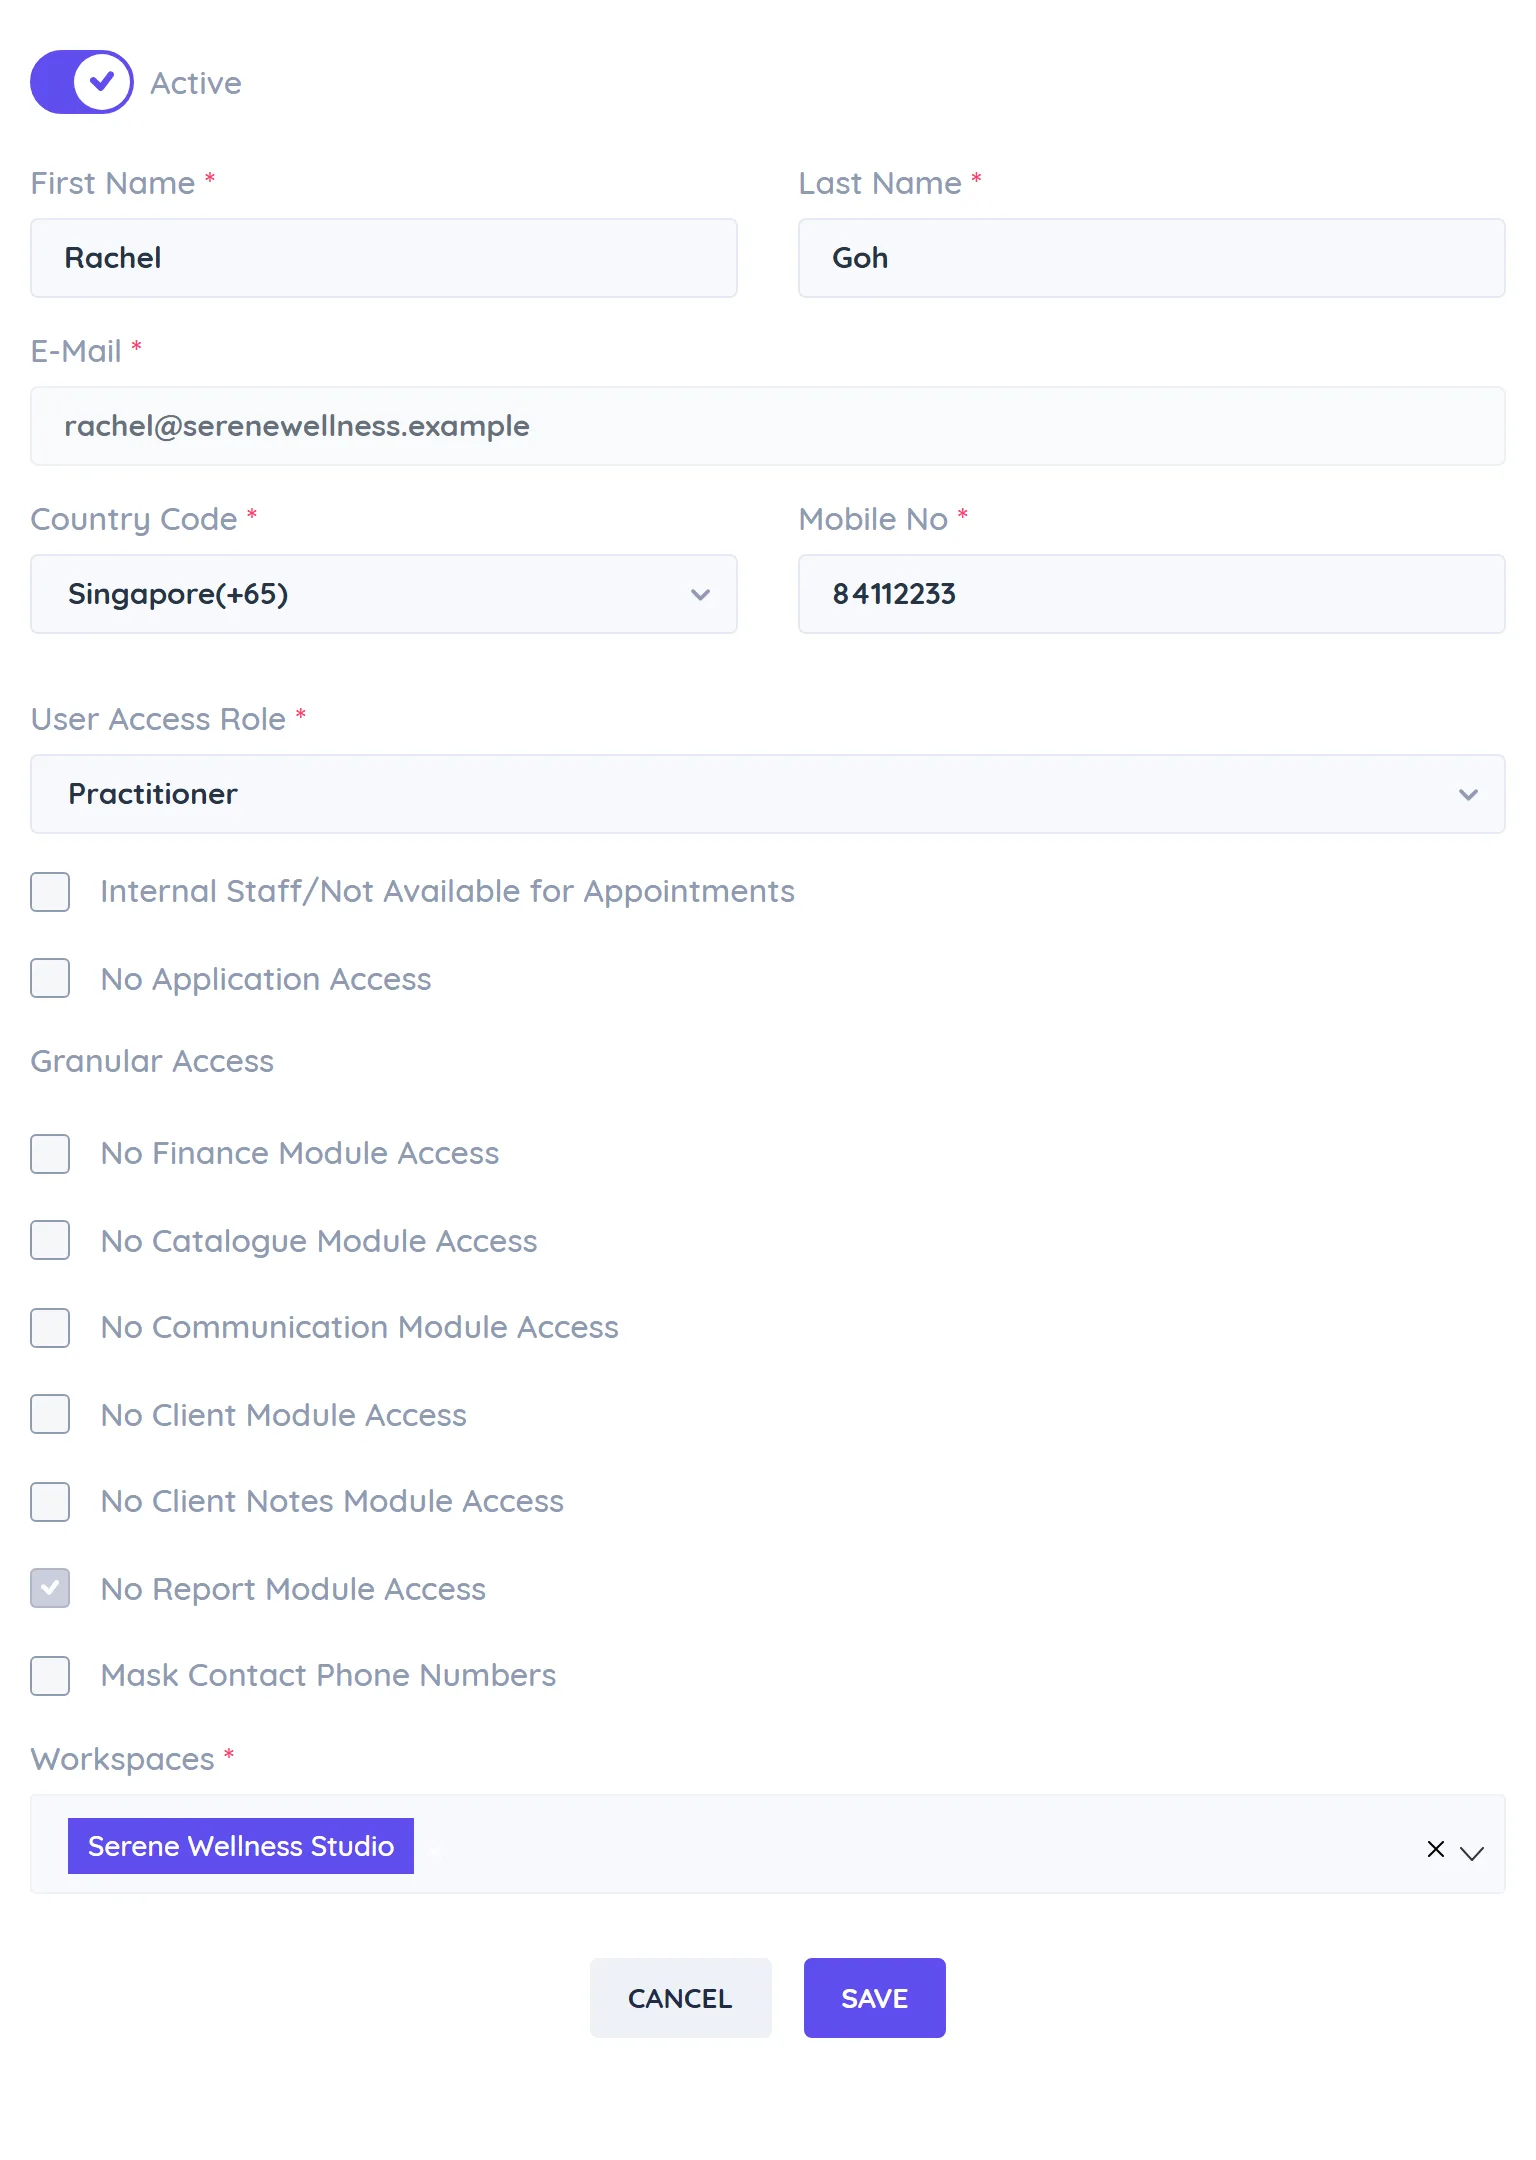Check Internal Staff/Not Available for Appointments
Image resolution: width=1536 pixels, height=2160 pixels.
(x=50, y=892)
